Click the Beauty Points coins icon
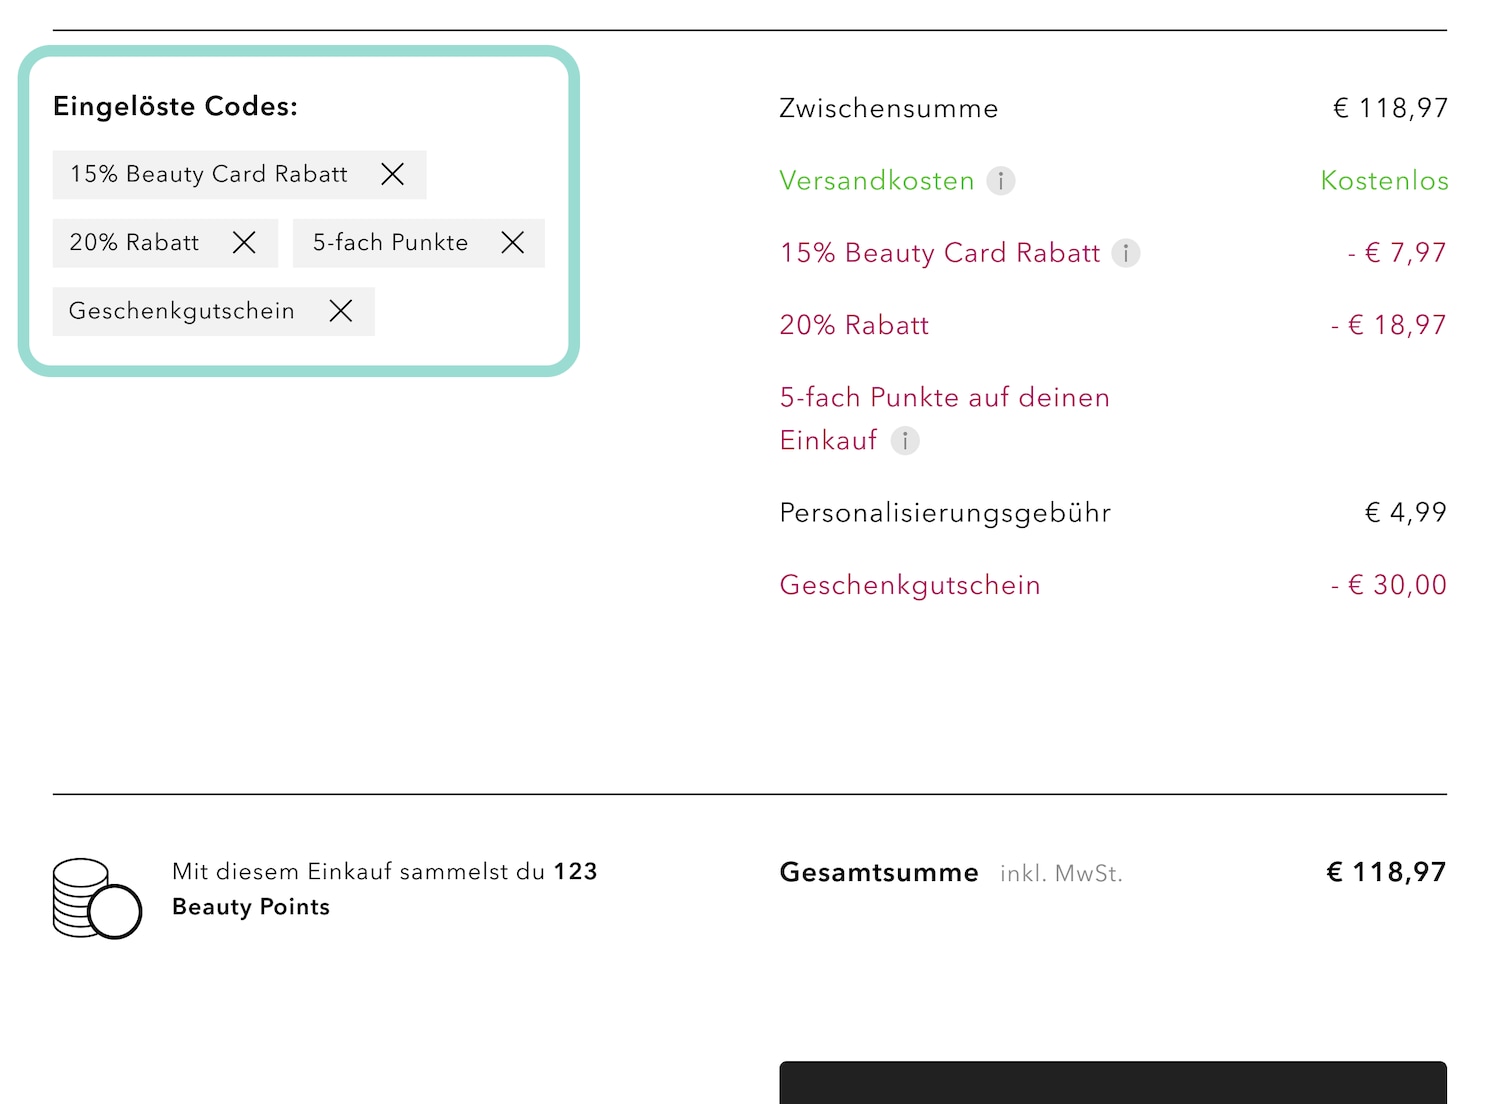This screenshot has height=1104, width=1500. tap(95, 897)
